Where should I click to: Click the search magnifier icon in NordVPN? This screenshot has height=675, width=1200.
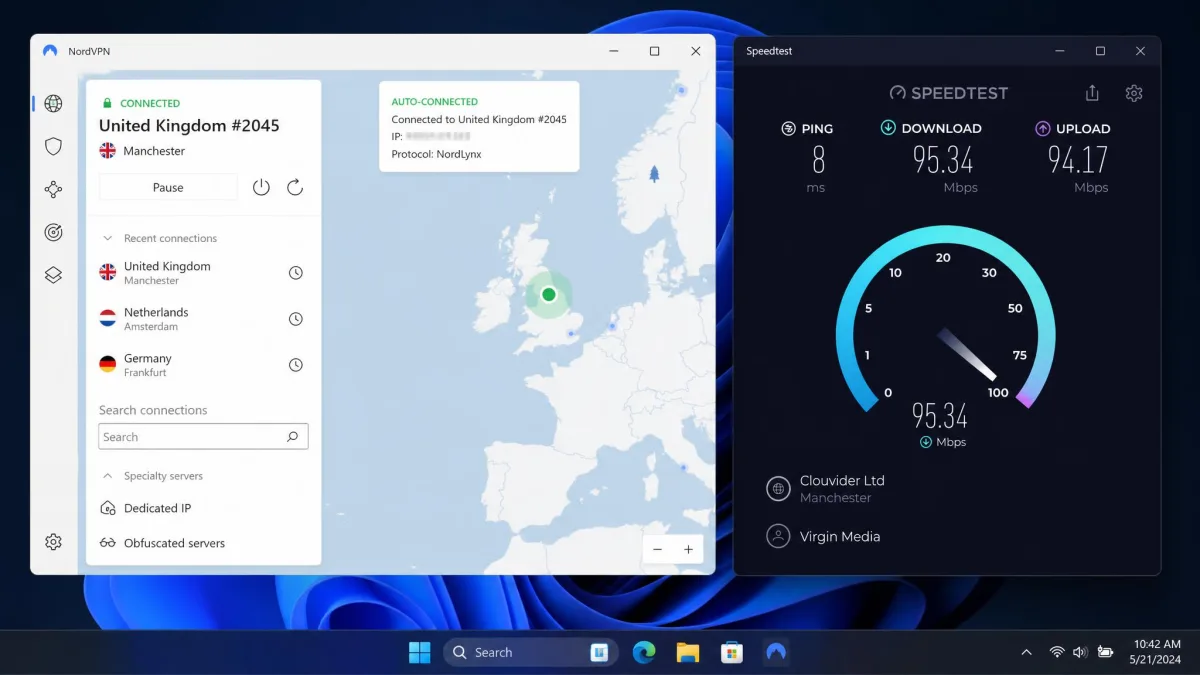[292, 437]
